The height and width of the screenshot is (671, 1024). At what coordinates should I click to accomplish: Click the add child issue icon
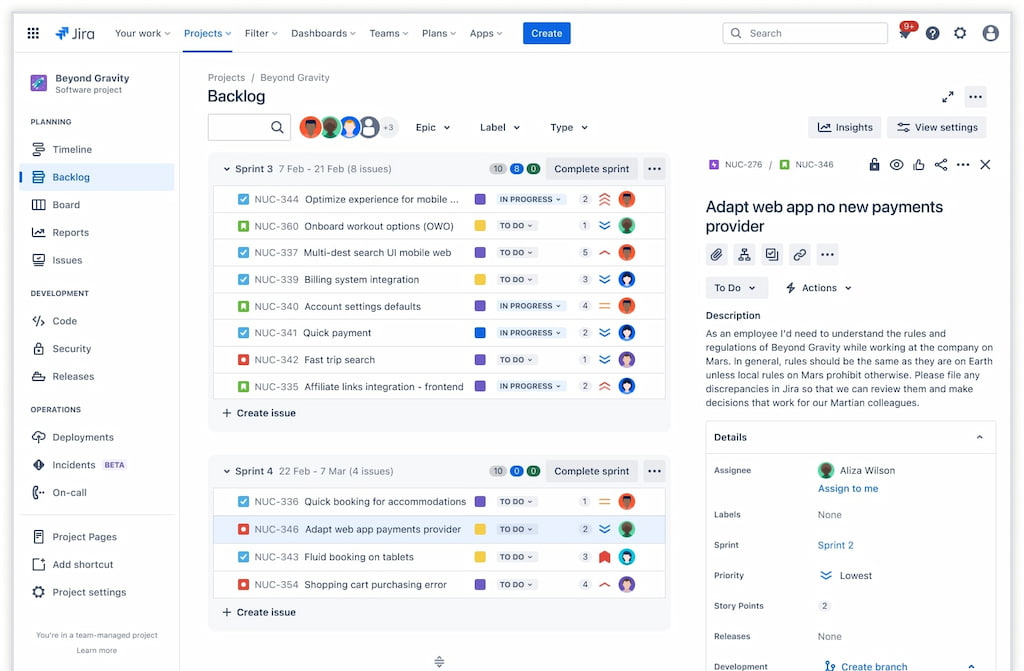(744, 254)
